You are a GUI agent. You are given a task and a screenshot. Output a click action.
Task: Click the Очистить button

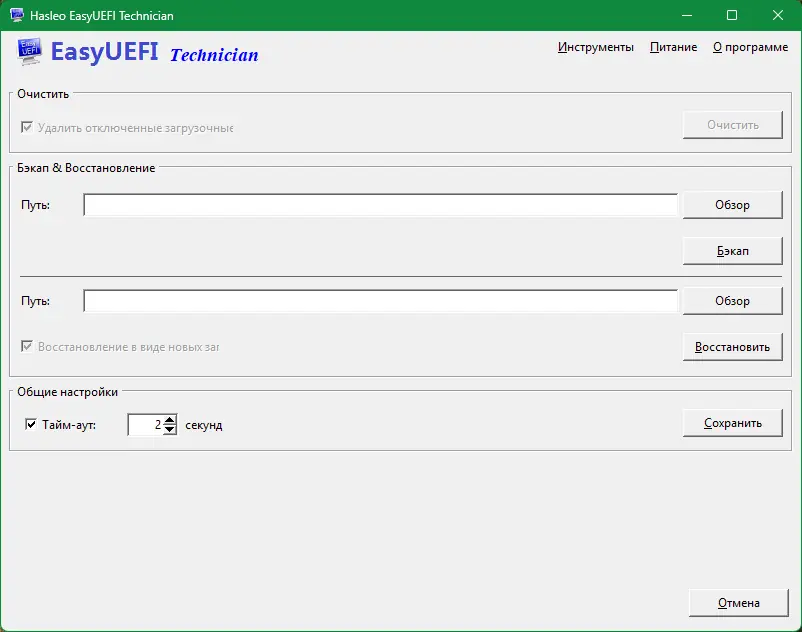click(x=732, y=125)
